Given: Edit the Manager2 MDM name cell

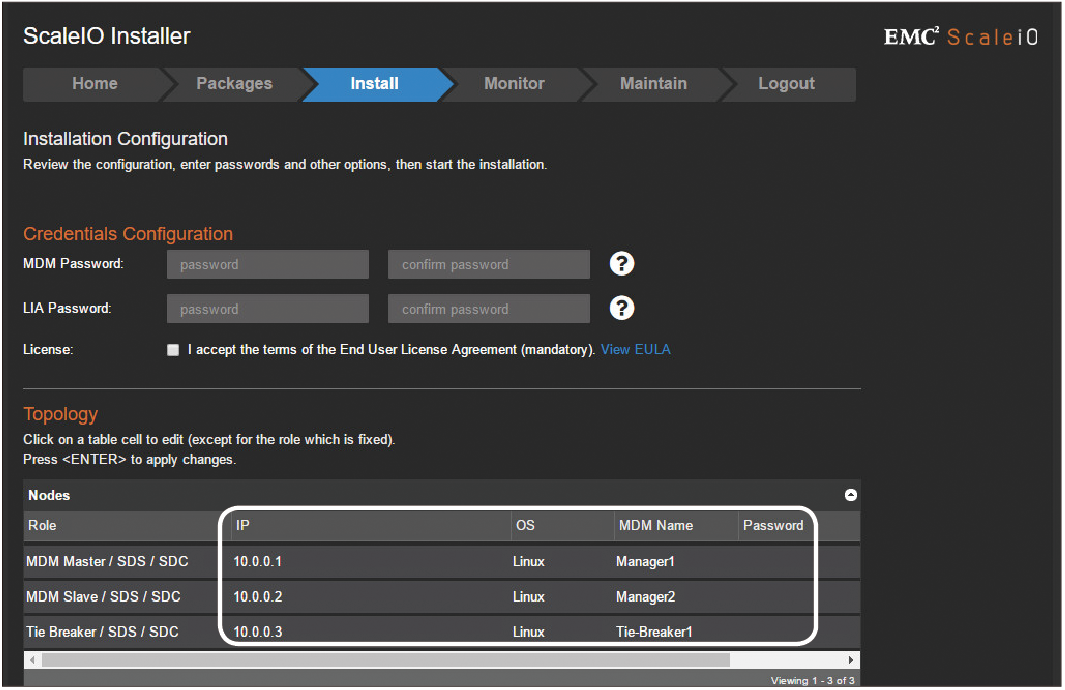Looking at the screenshot, I should [x=676, y=597].
